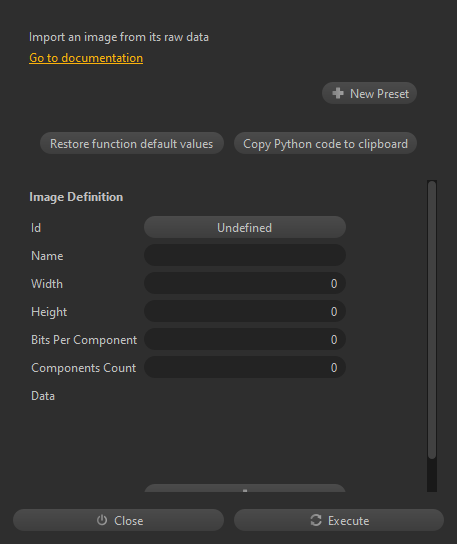Click the Data parameter label
The width and height of the screenshot is (457, 544).
[43, 396]
